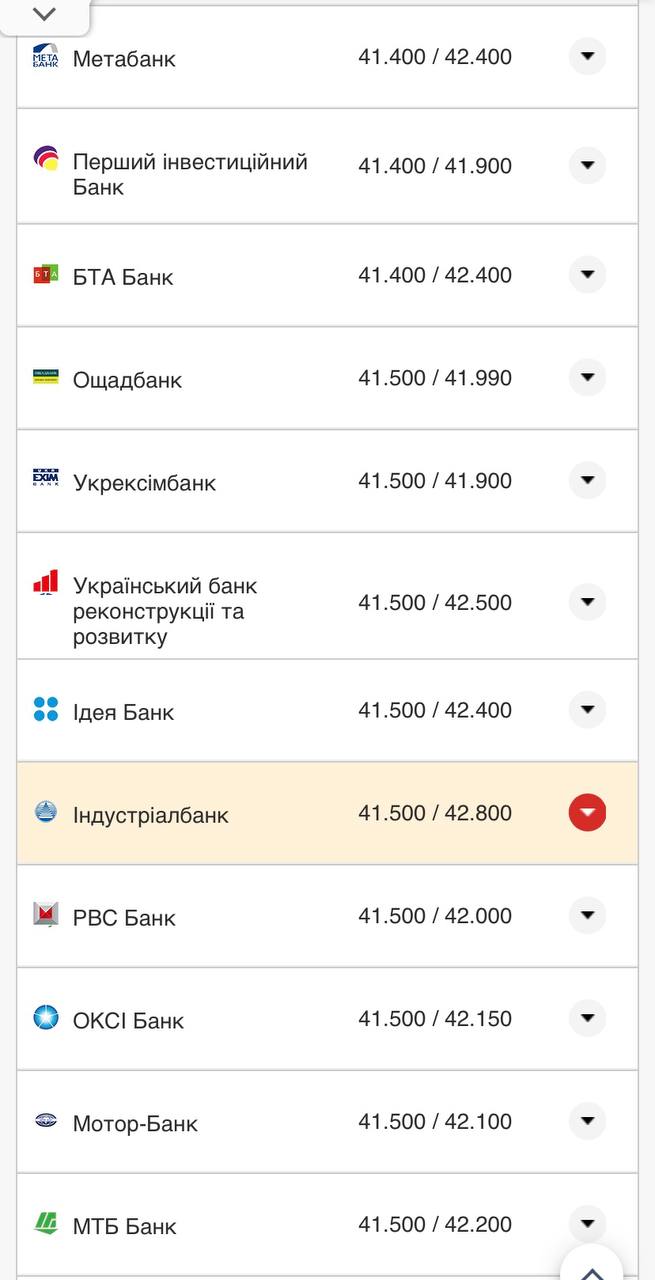Click the БТА Банк logo icon

45,275
